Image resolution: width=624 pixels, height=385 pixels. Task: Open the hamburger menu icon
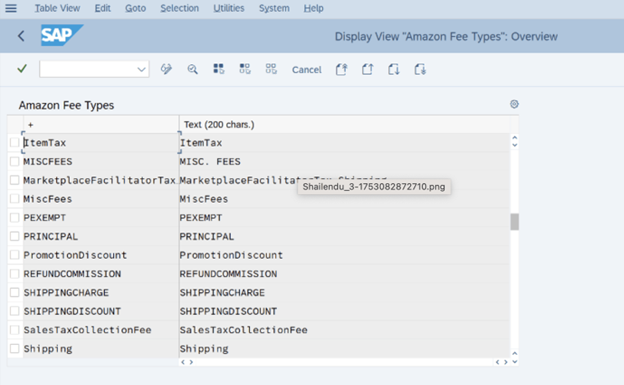point(11,8)
